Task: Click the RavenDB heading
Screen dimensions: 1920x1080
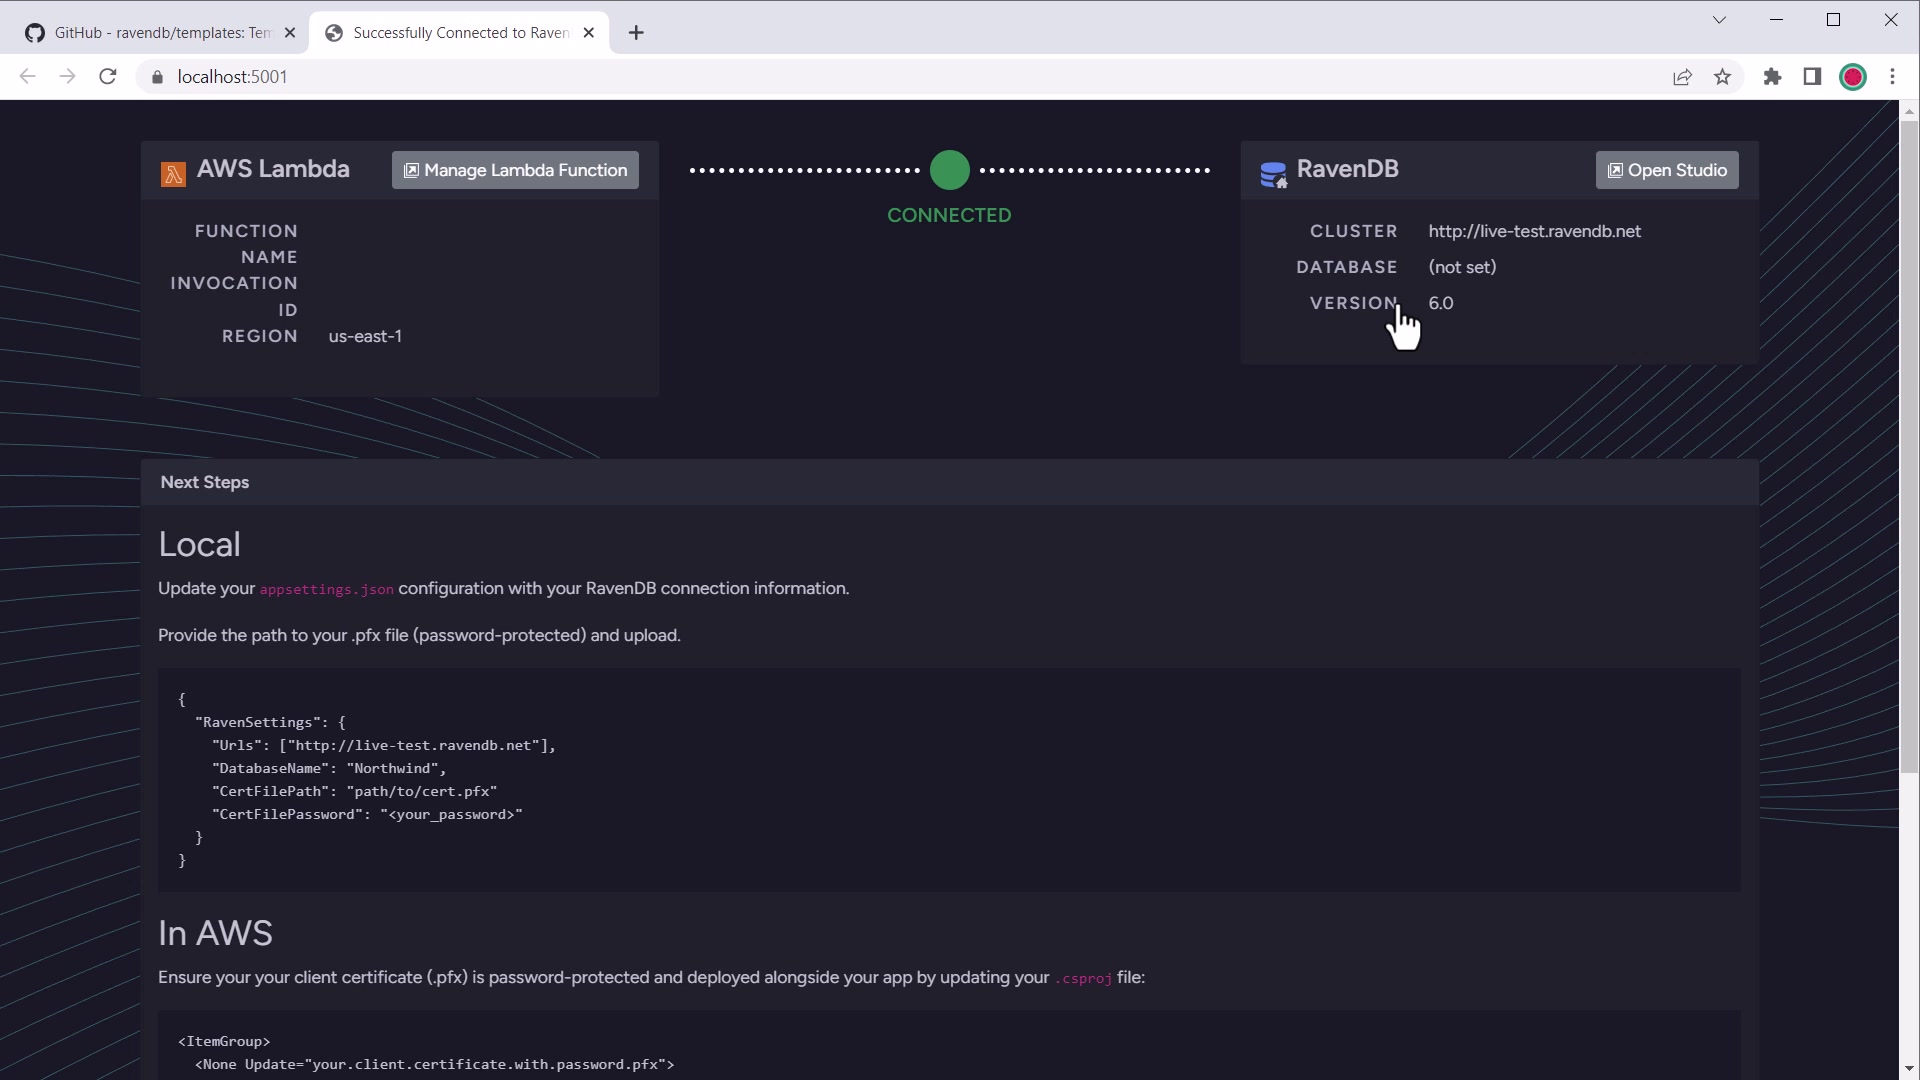Action: [1347, 169]
